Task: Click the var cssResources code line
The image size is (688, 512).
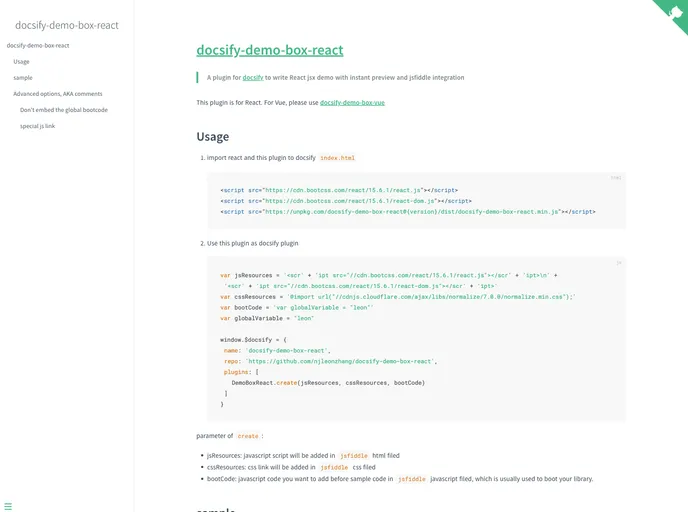Action: tap(398, 297)
